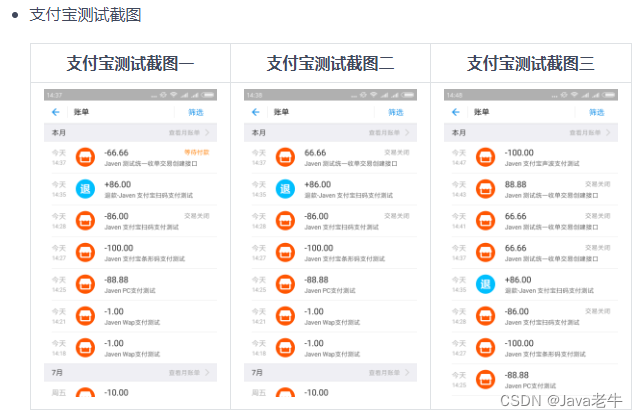Click merchant icon of -86.00 row in 截图二
The image size is (638, 417).
(285, 221)
